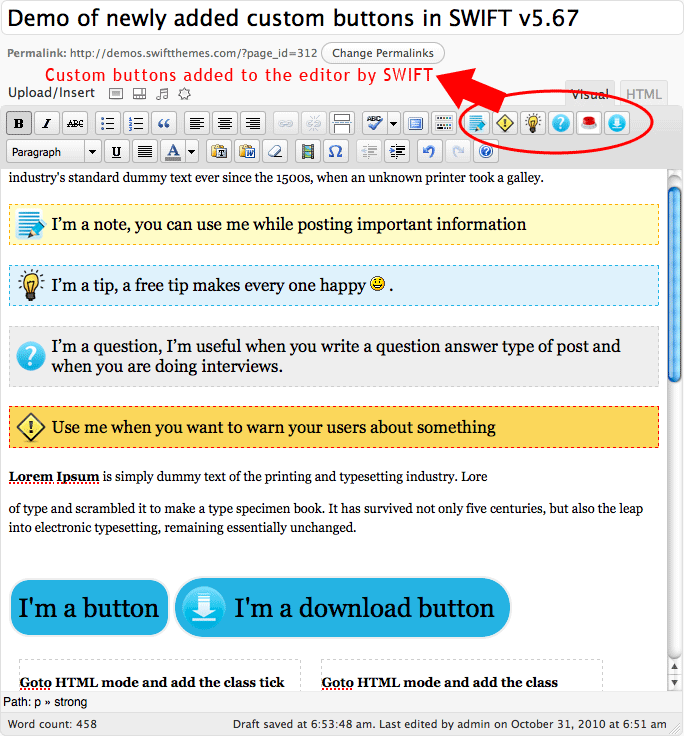Image resolution: width=684 pixels, height=736 pixels.
Task: Add media via Upload/Insert star icon
Action: coord(184,94)
